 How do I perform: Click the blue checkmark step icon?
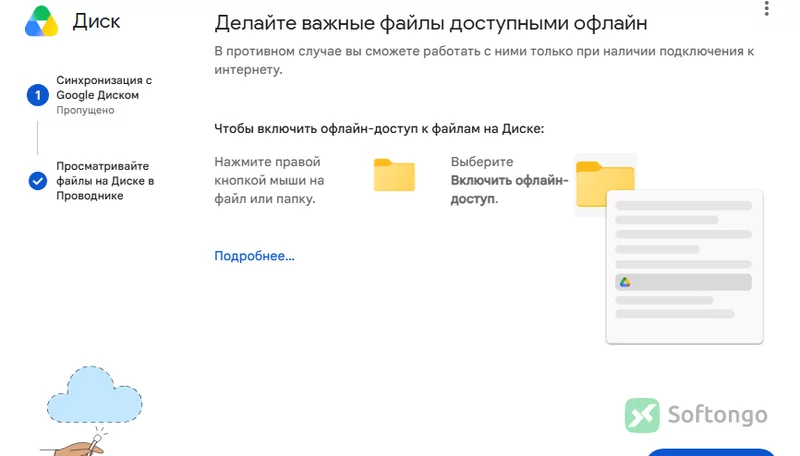click(38, 181)
